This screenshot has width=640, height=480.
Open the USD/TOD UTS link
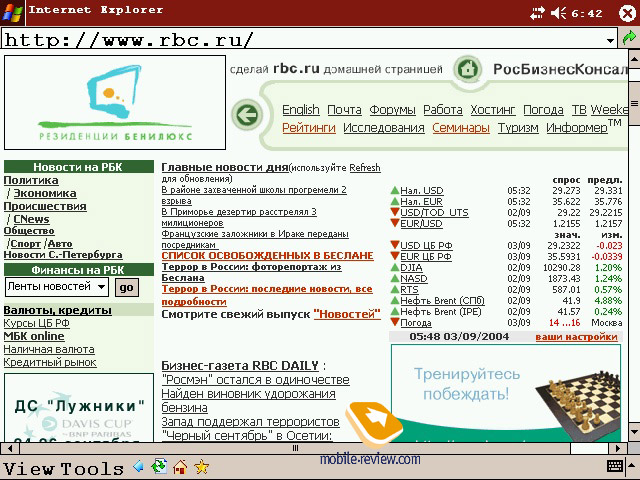[x=434, y=213]
